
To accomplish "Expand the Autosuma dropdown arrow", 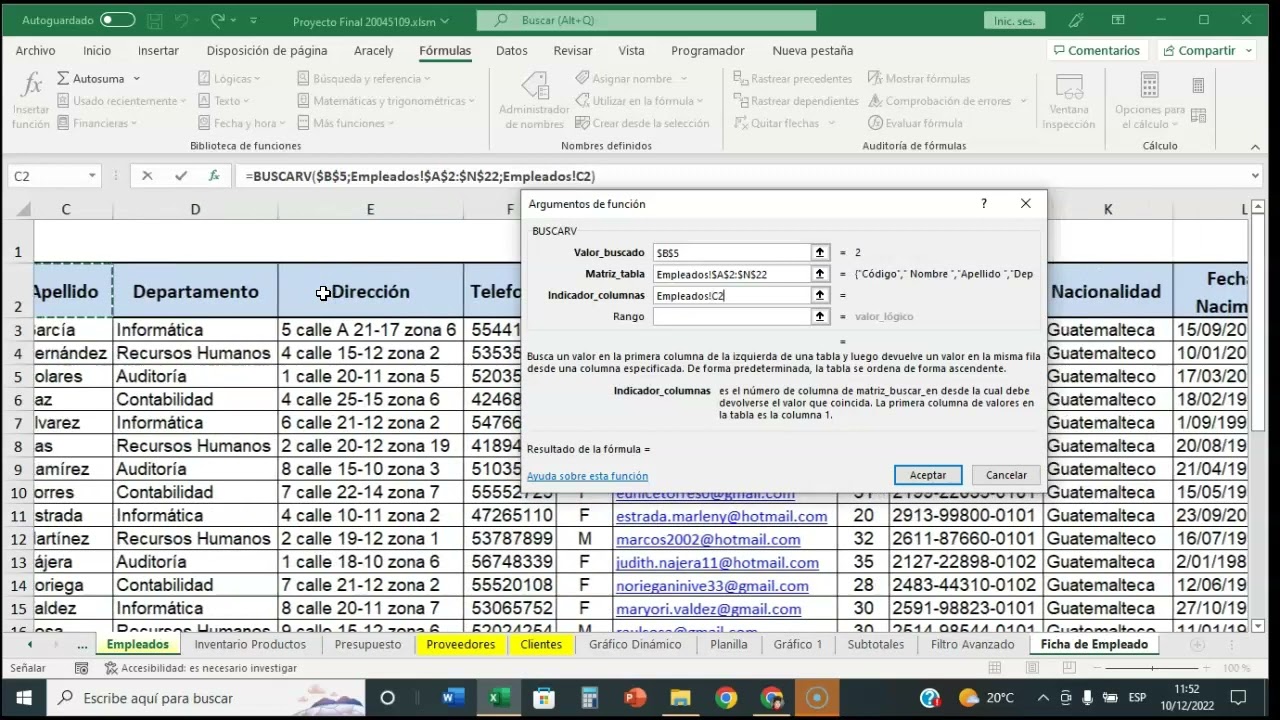I will pos(137,79).
